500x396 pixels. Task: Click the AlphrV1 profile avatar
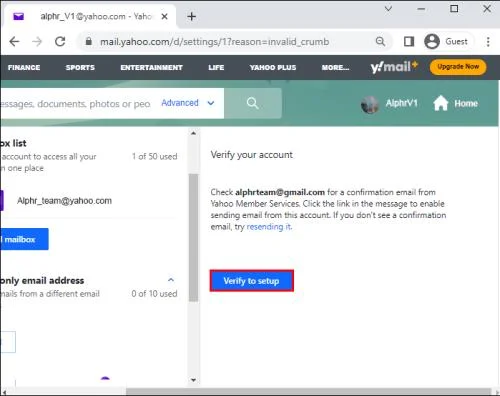click(370, 104)
